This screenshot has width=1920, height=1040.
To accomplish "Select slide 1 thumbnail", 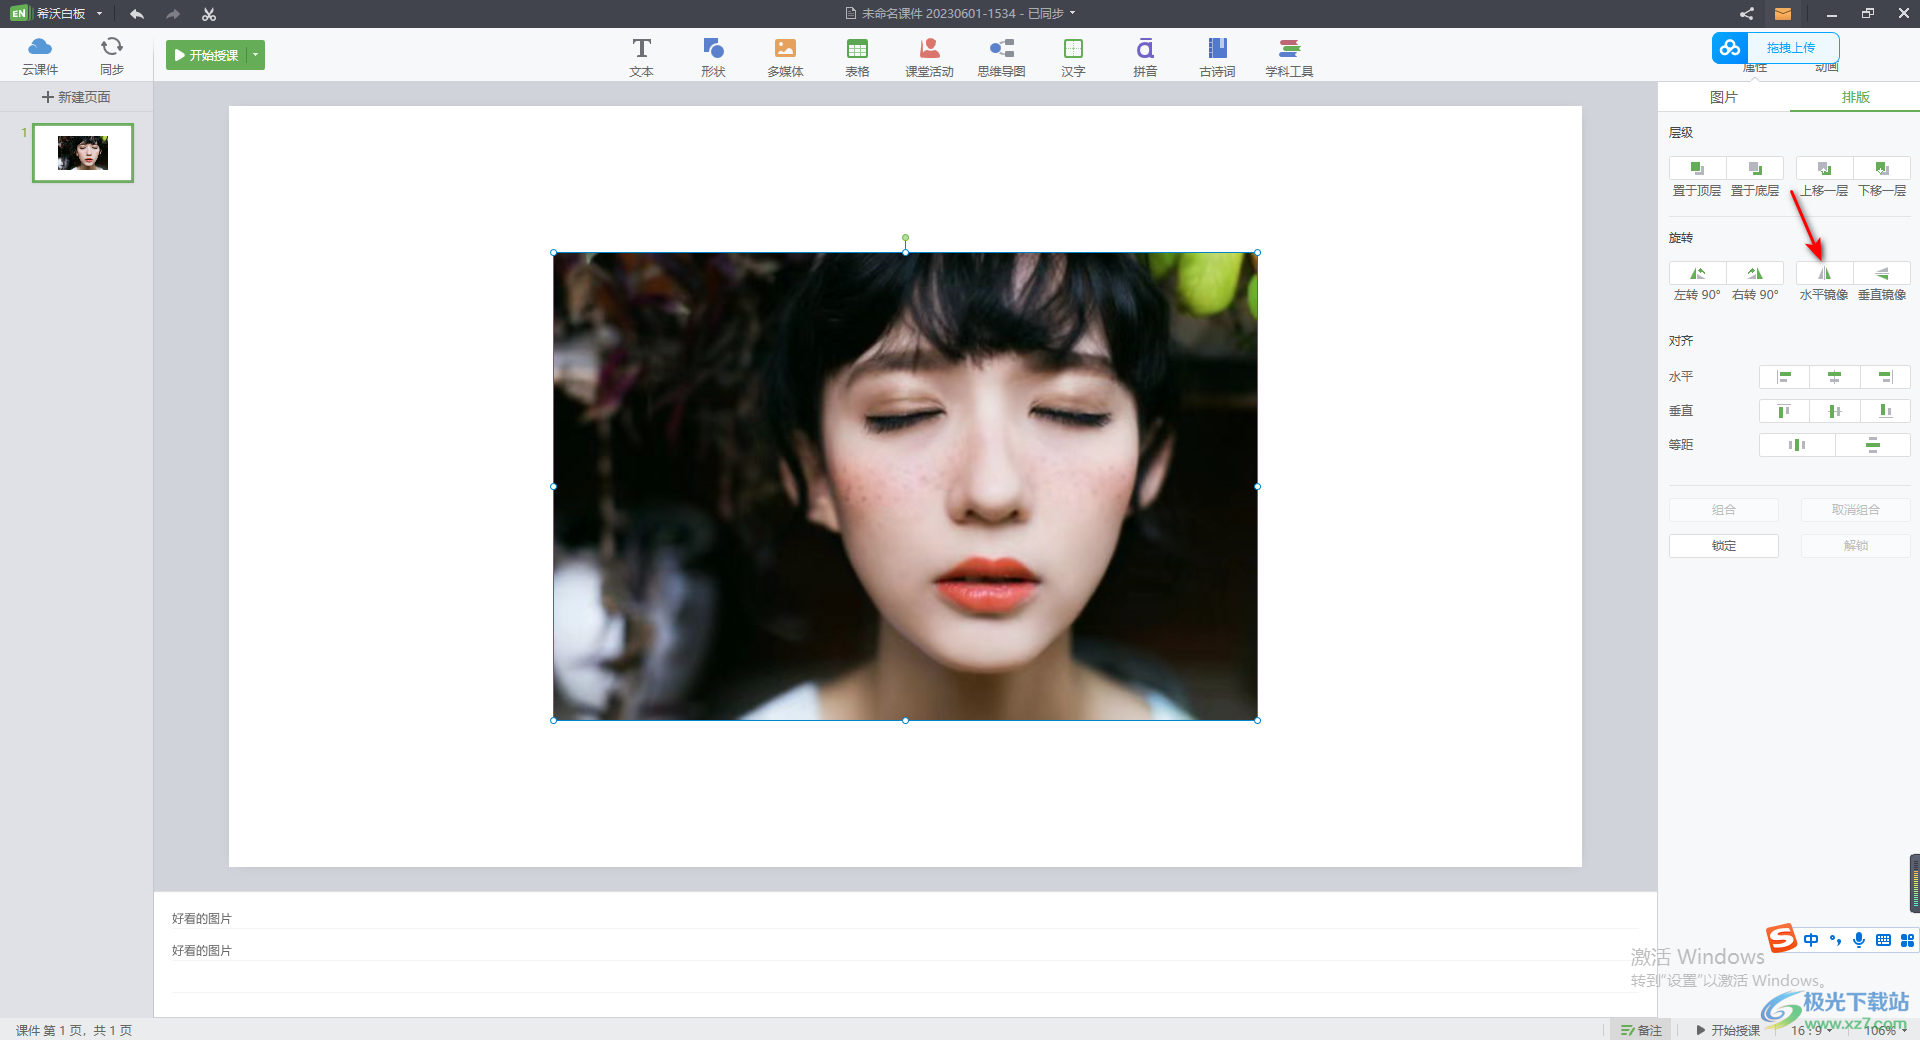I will click(83, 153).
